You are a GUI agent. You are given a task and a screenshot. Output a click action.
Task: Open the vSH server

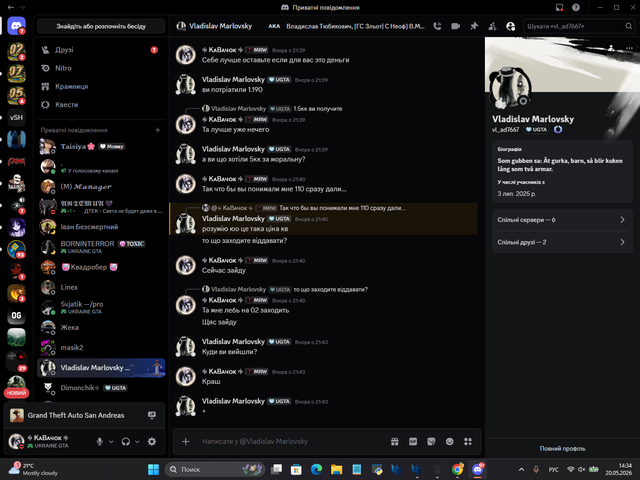16,118
